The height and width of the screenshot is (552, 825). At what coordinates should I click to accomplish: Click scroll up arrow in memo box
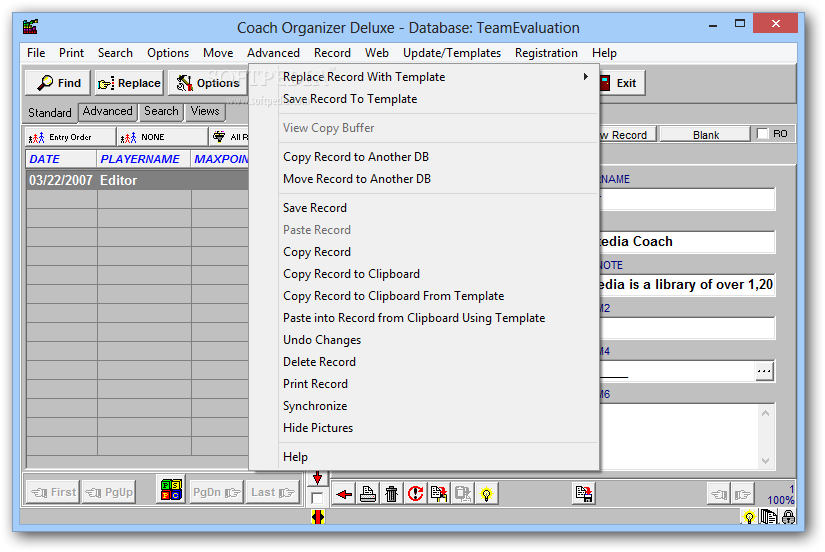point(766,413)
